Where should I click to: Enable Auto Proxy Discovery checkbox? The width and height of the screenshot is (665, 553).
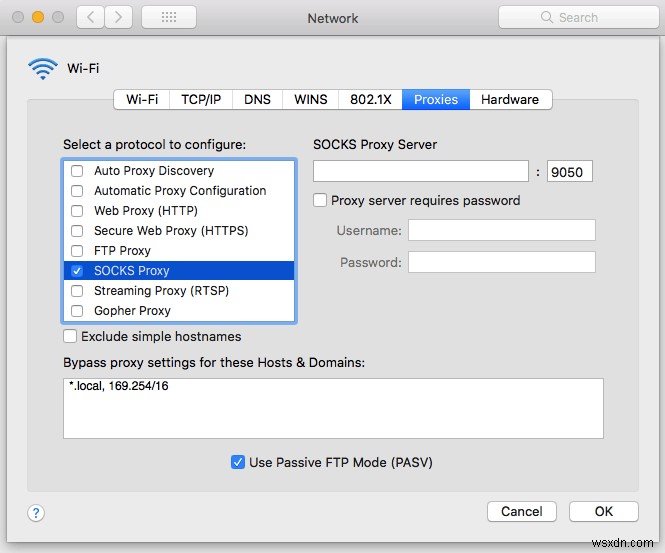[77, 171]
